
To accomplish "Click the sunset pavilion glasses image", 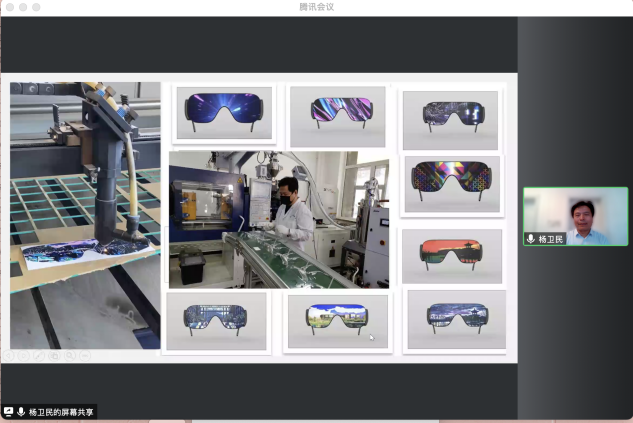I will (452, 256).
